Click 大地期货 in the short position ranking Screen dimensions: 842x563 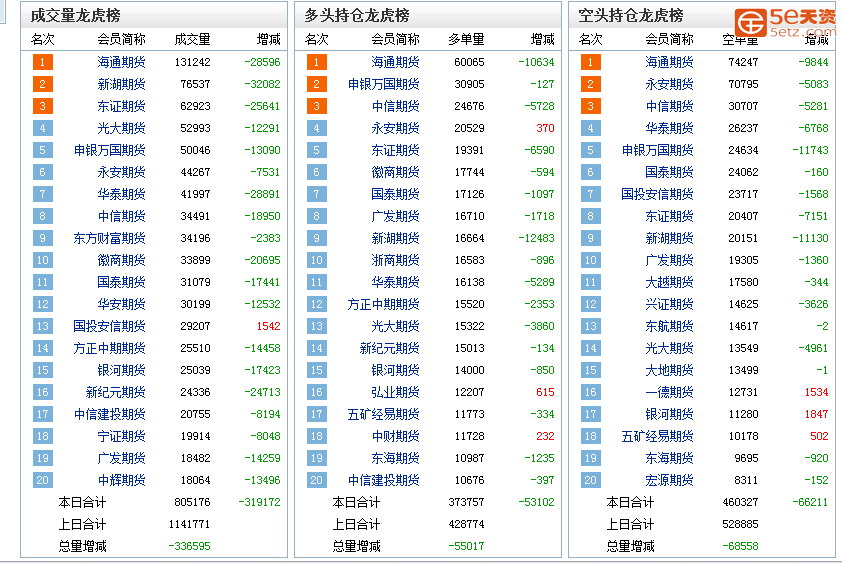pos(669,371)
